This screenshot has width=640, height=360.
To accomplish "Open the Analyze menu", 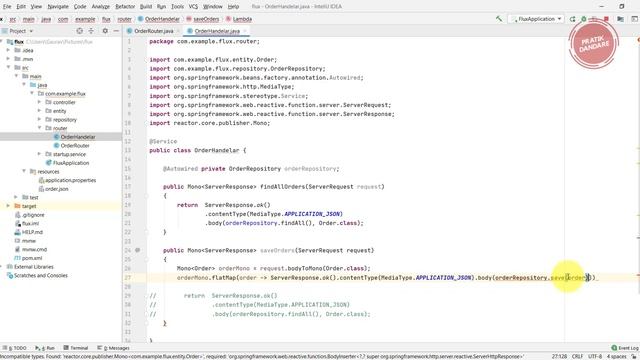I will [x=100, y=7].
